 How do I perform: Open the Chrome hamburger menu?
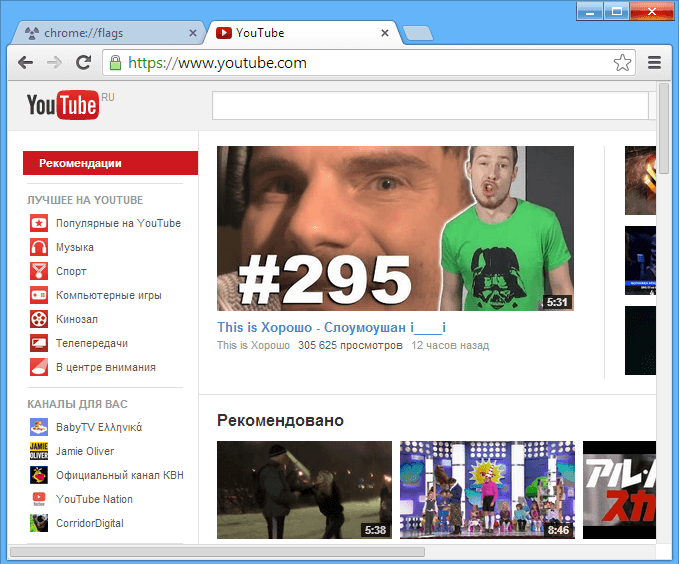point(654,63)
